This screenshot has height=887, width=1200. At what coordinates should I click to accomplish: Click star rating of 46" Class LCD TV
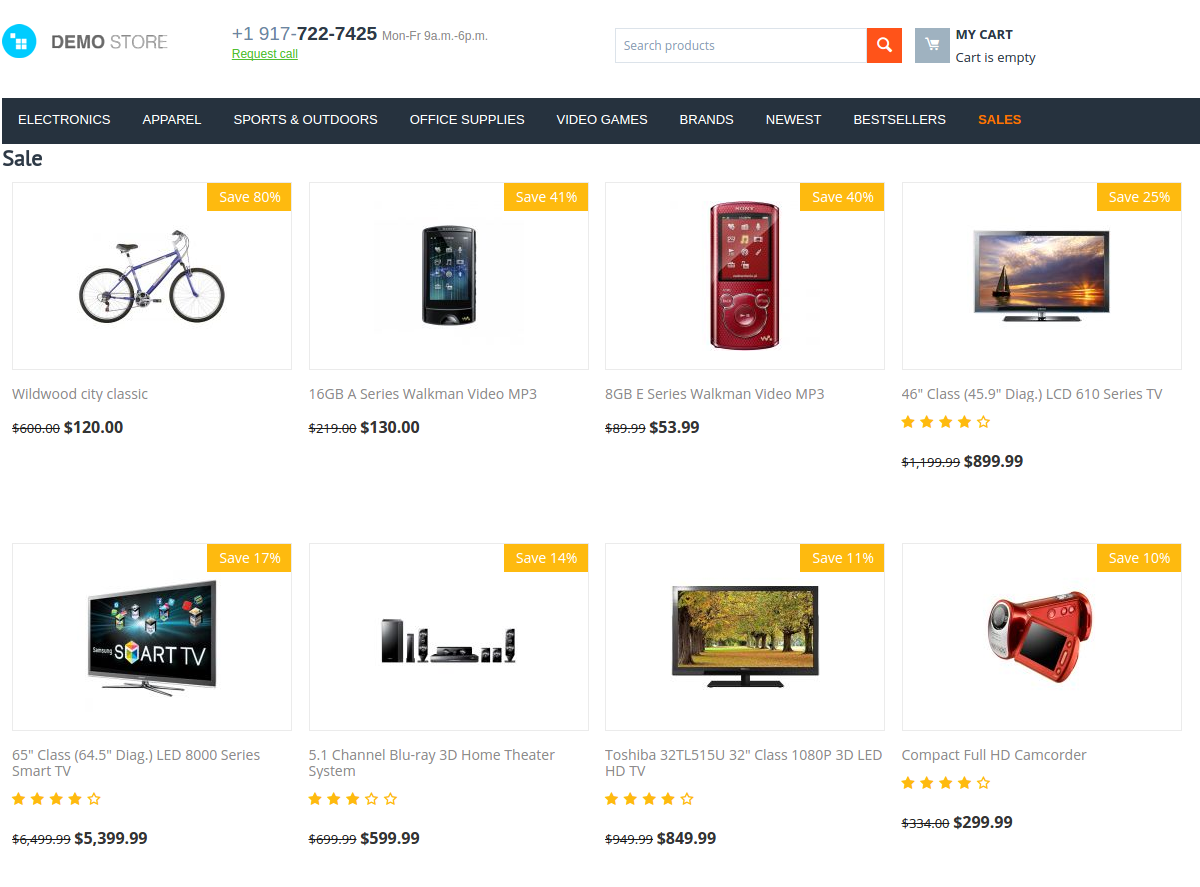click(x=946, y=422)
